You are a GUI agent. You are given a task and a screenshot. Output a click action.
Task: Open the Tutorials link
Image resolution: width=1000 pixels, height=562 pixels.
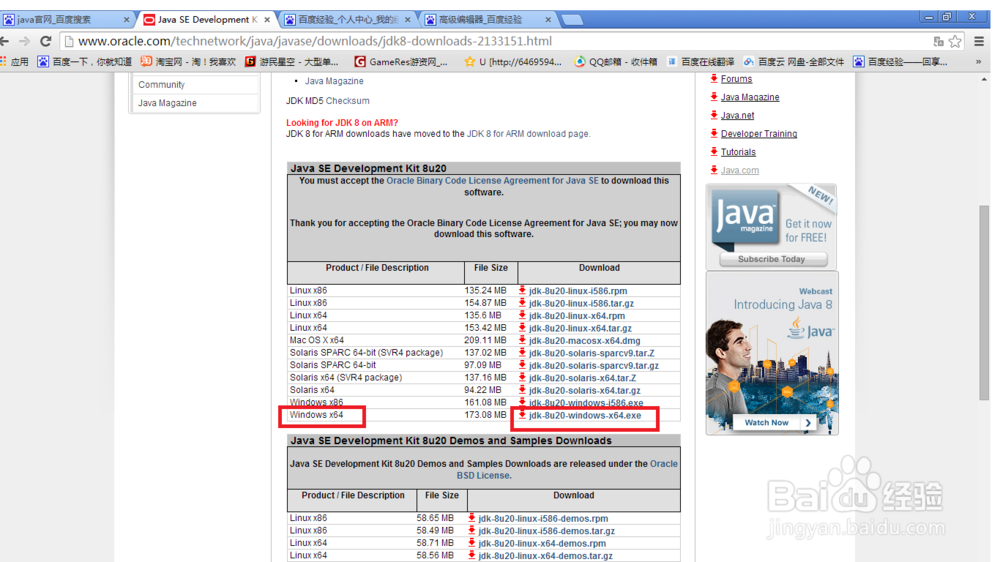738,152
